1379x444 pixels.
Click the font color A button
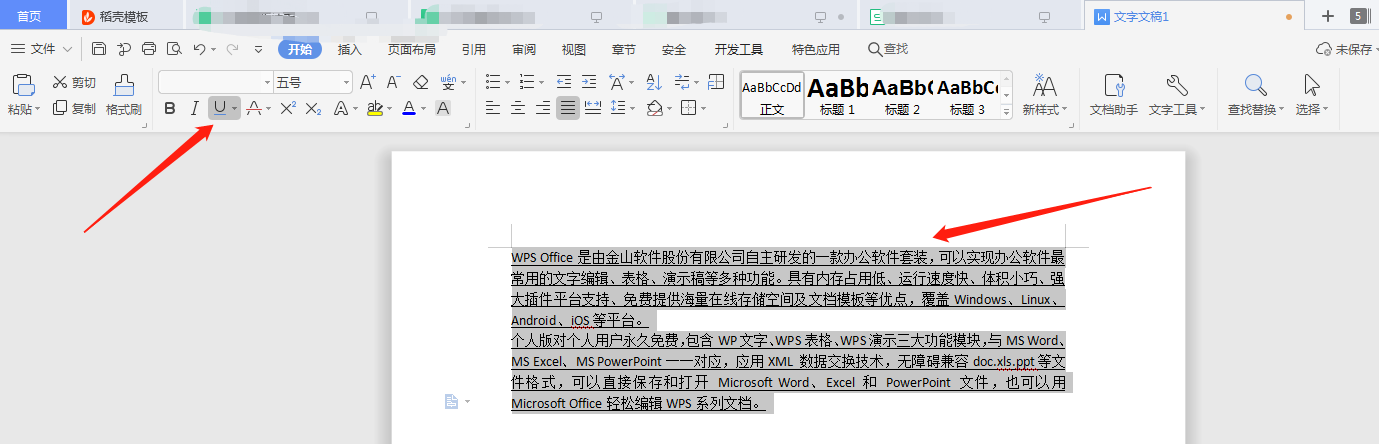(408, 108)
